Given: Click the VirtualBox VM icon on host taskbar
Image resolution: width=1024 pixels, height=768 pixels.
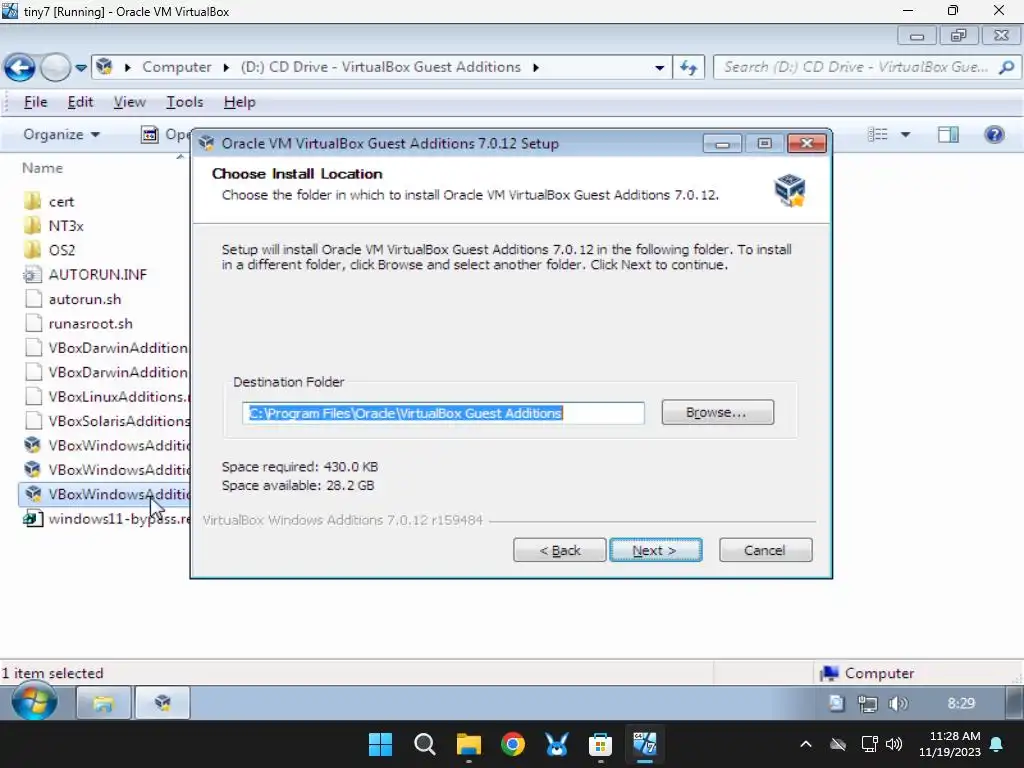Looking at the screenshot, I should tap(645, 744).
